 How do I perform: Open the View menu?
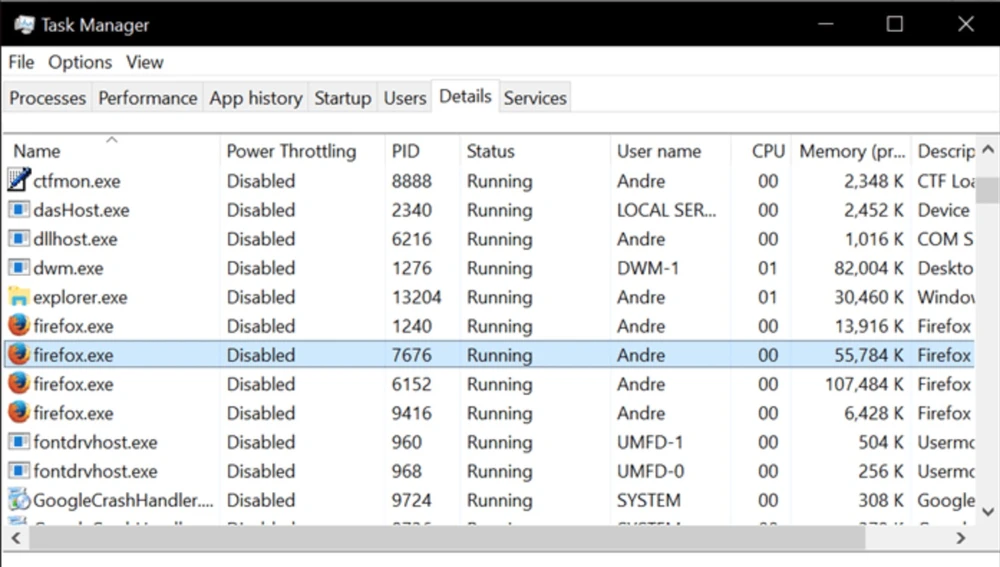[144, 62]
